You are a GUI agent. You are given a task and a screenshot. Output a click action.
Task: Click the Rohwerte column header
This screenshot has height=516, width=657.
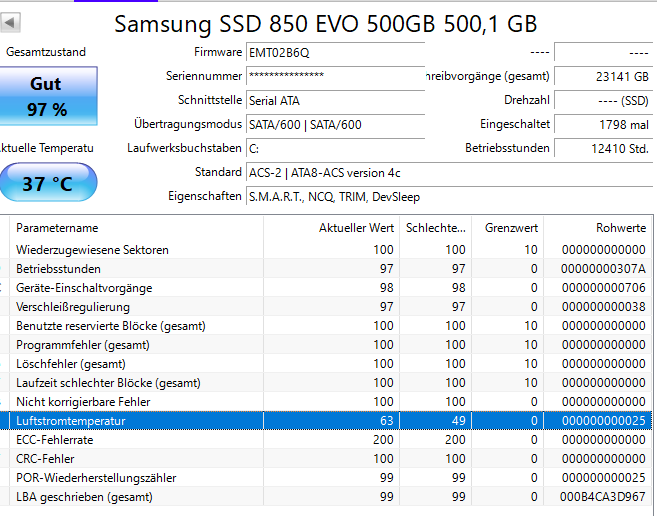(x=598, y=228)
